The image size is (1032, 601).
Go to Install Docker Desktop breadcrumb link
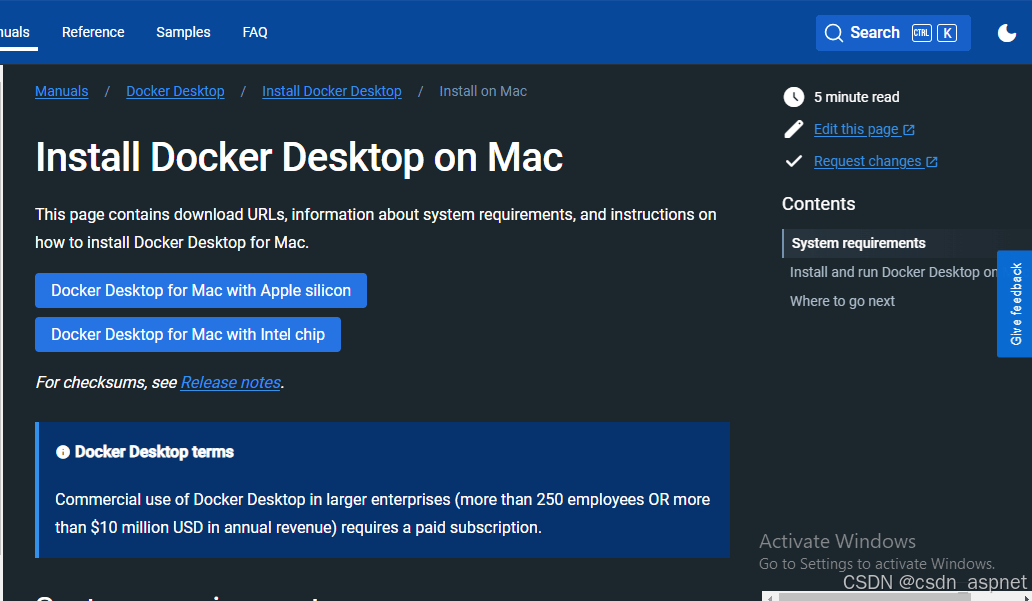pos(332,91)
